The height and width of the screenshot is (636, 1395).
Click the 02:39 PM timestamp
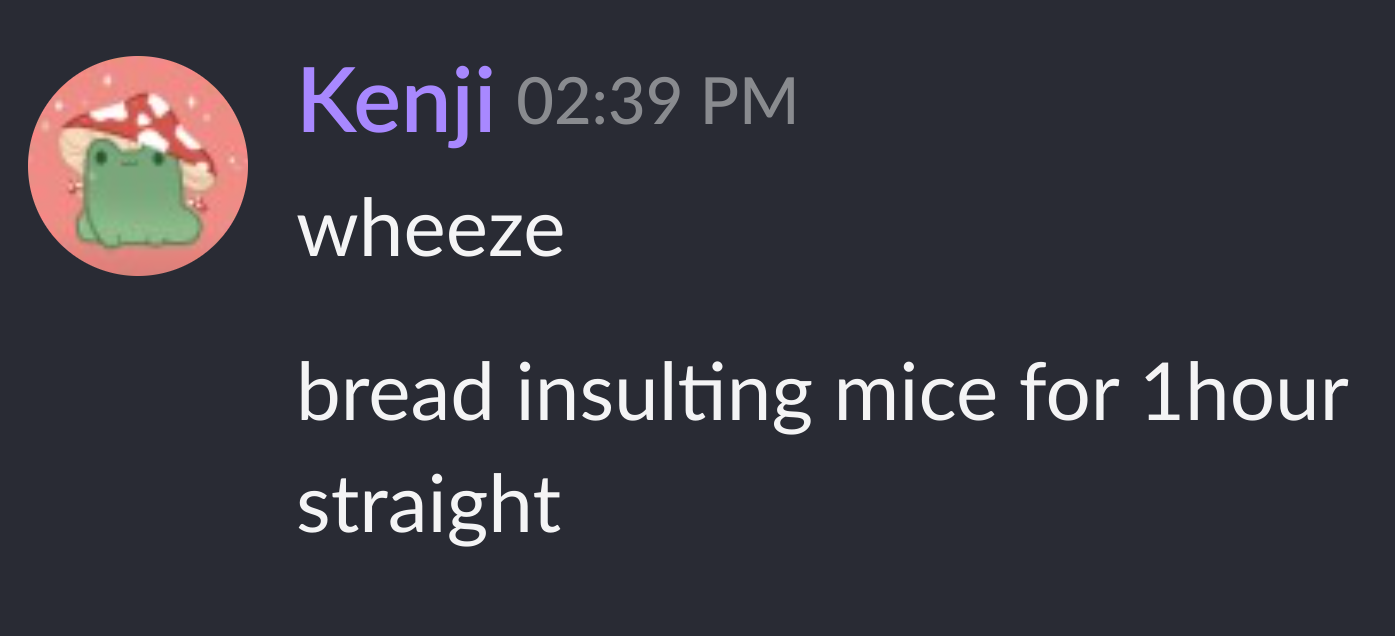(657, 102)
